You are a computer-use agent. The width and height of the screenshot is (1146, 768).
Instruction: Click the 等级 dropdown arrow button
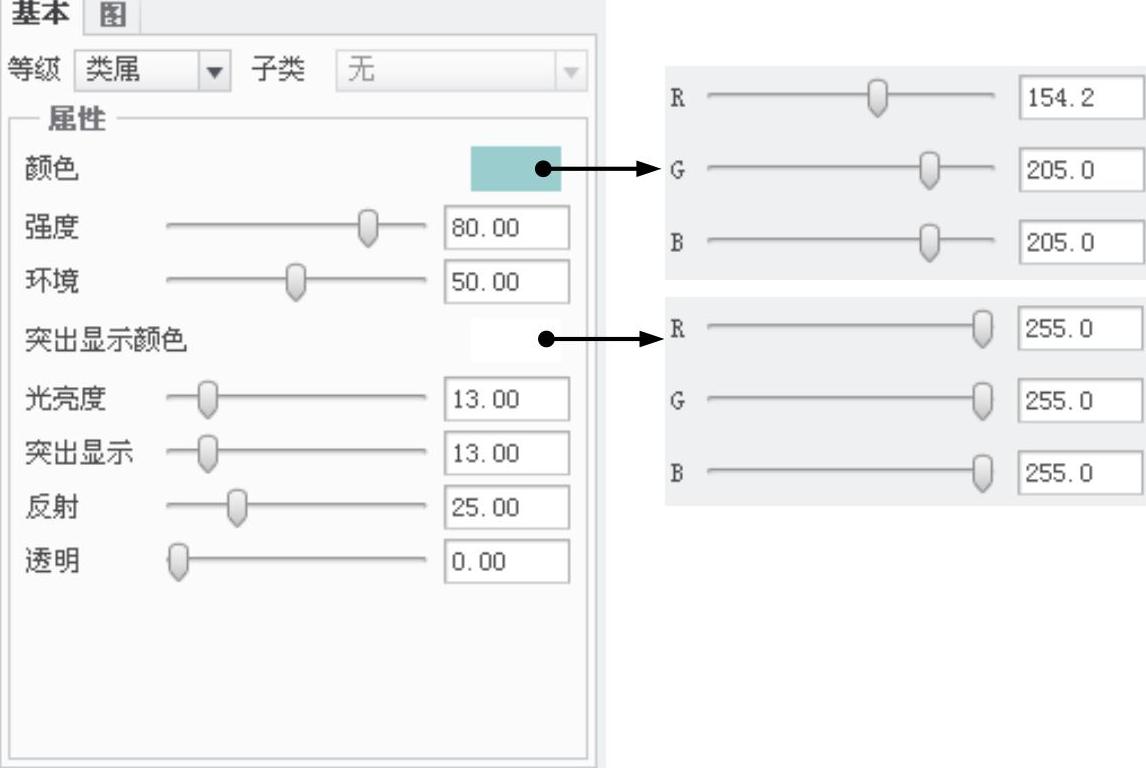pyautogui.click(x=214, y=71)
